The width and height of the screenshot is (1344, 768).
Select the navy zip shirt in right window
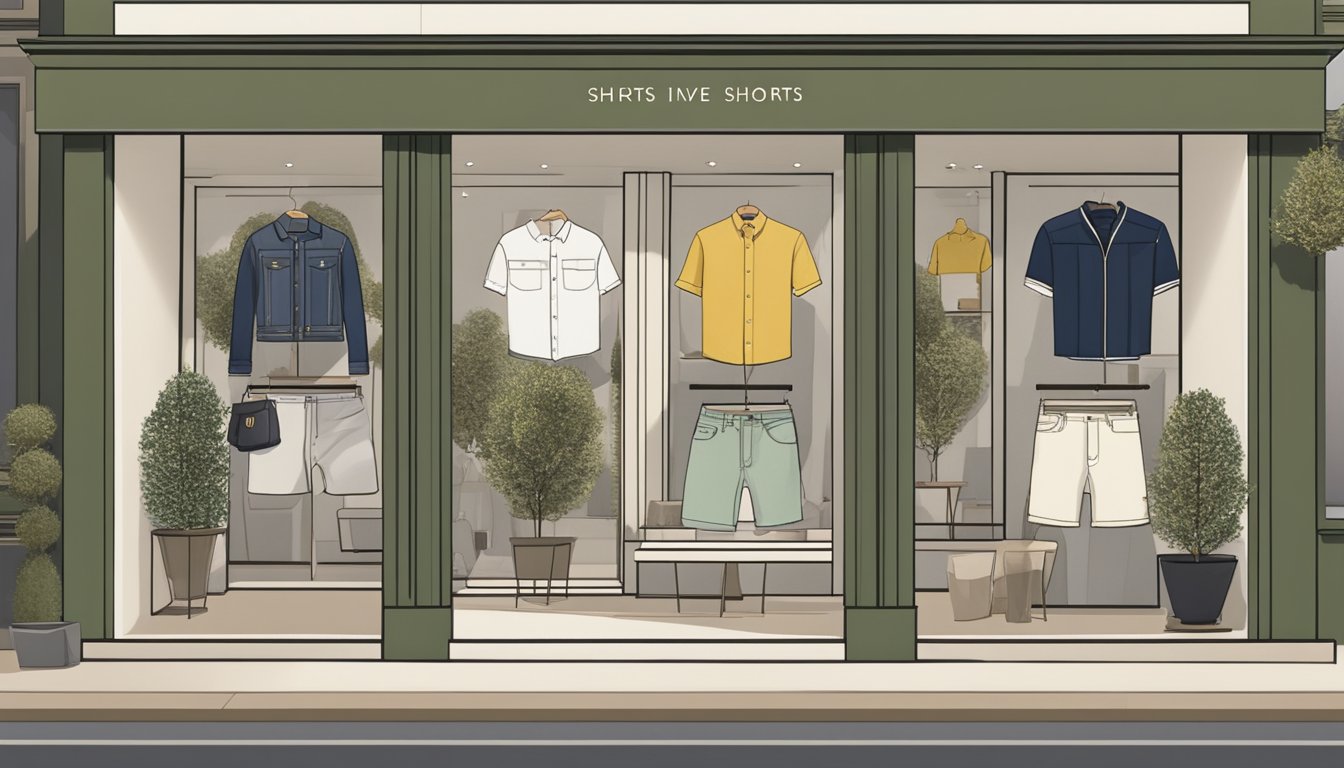(x=1102, y=280)
